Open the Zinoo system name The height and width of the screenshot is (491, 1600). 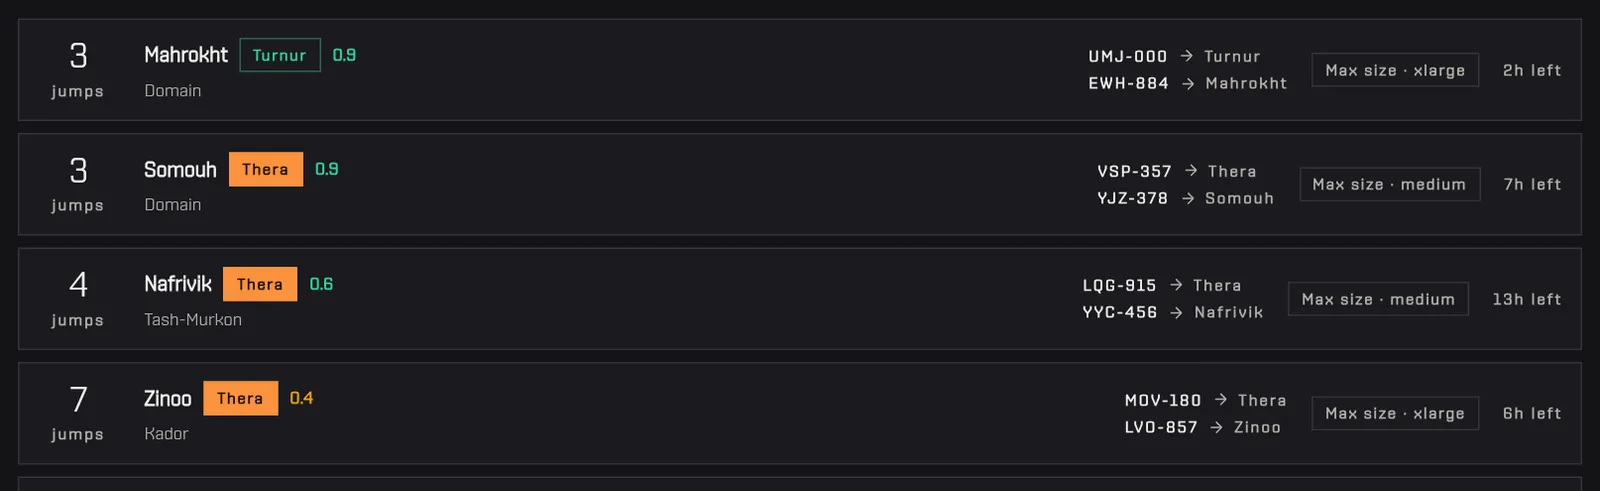(168, 399)
